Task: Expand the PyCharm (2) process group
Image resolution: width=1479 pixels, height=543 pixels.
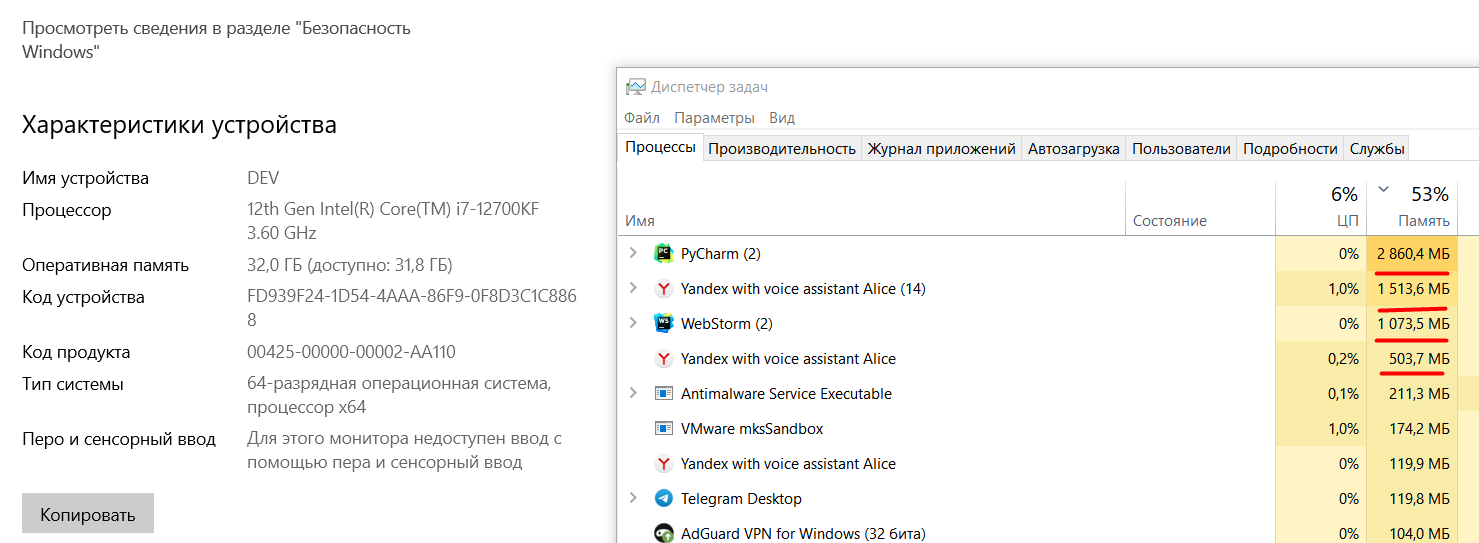Action: [632, 254]
